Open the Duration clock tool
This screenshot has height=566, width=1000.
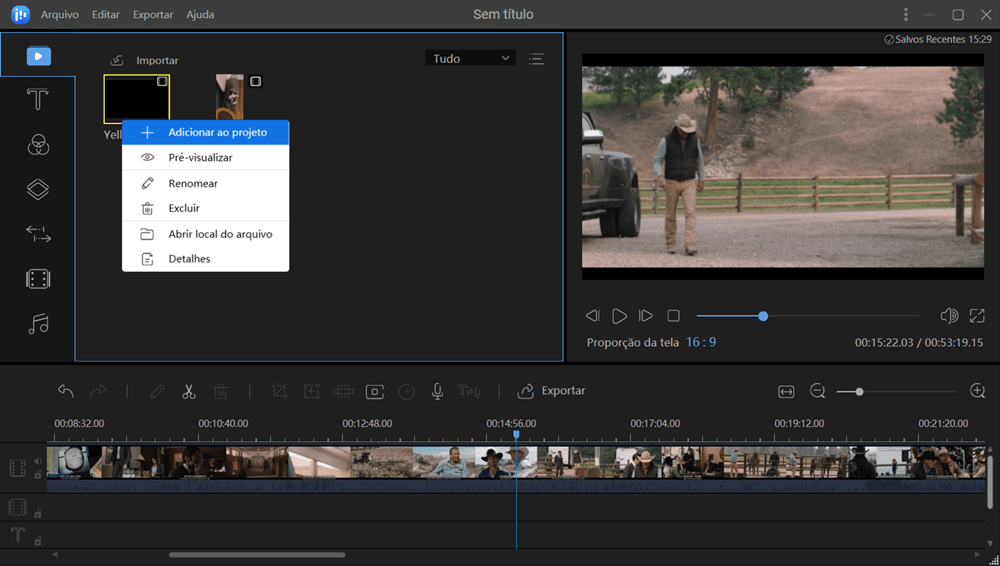point(406,392)
